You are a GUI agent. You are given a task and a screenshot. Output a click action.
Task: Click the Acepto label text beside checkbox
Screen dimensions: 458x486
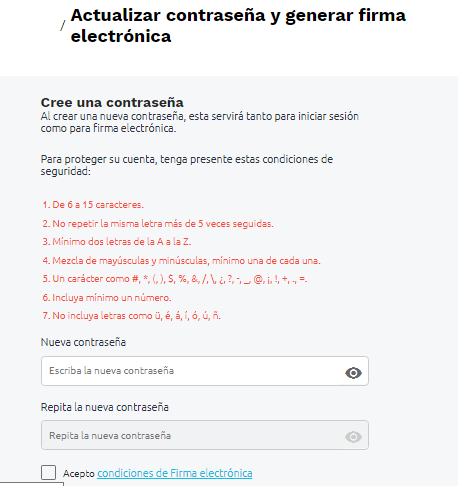click(79, 473)
